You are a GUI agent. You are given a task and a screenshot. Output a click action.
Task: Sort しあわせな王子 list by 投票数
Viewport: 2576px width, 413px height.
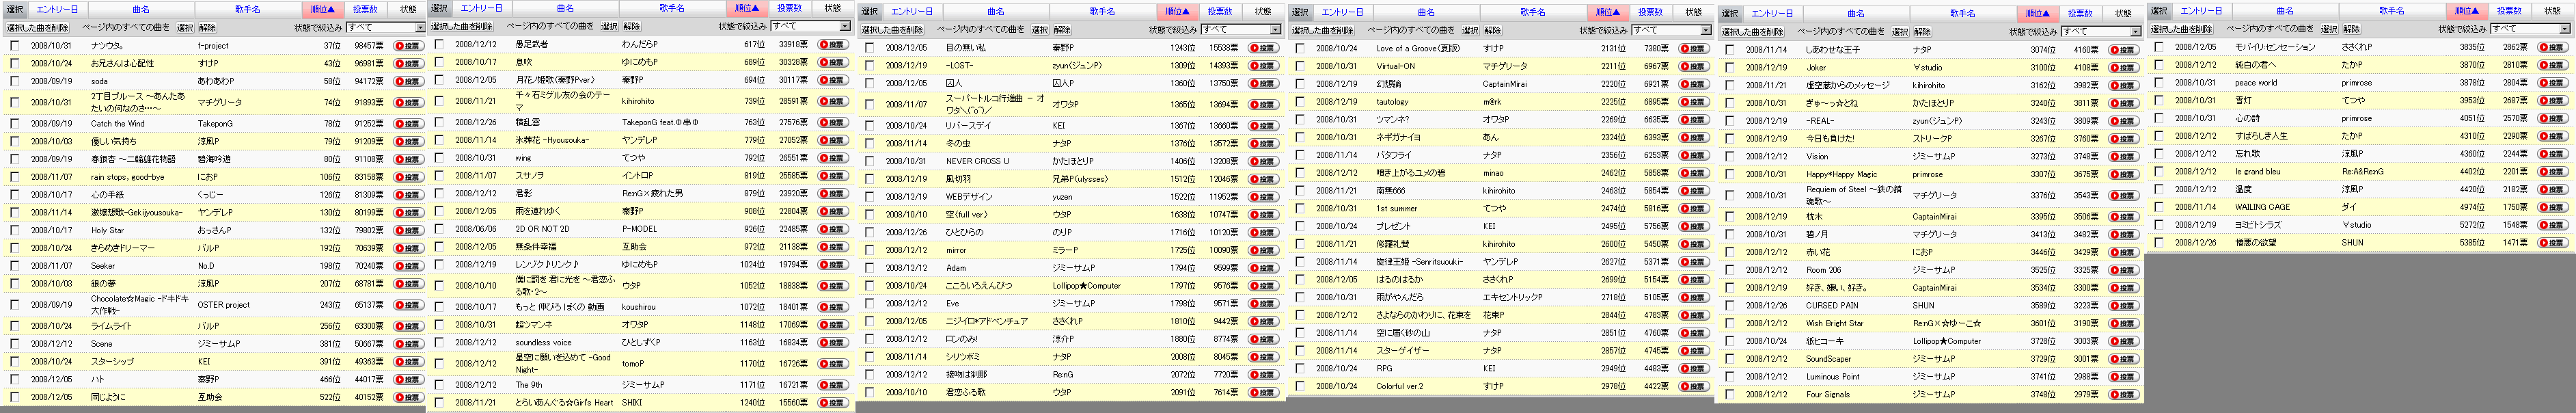point(2080,13)
